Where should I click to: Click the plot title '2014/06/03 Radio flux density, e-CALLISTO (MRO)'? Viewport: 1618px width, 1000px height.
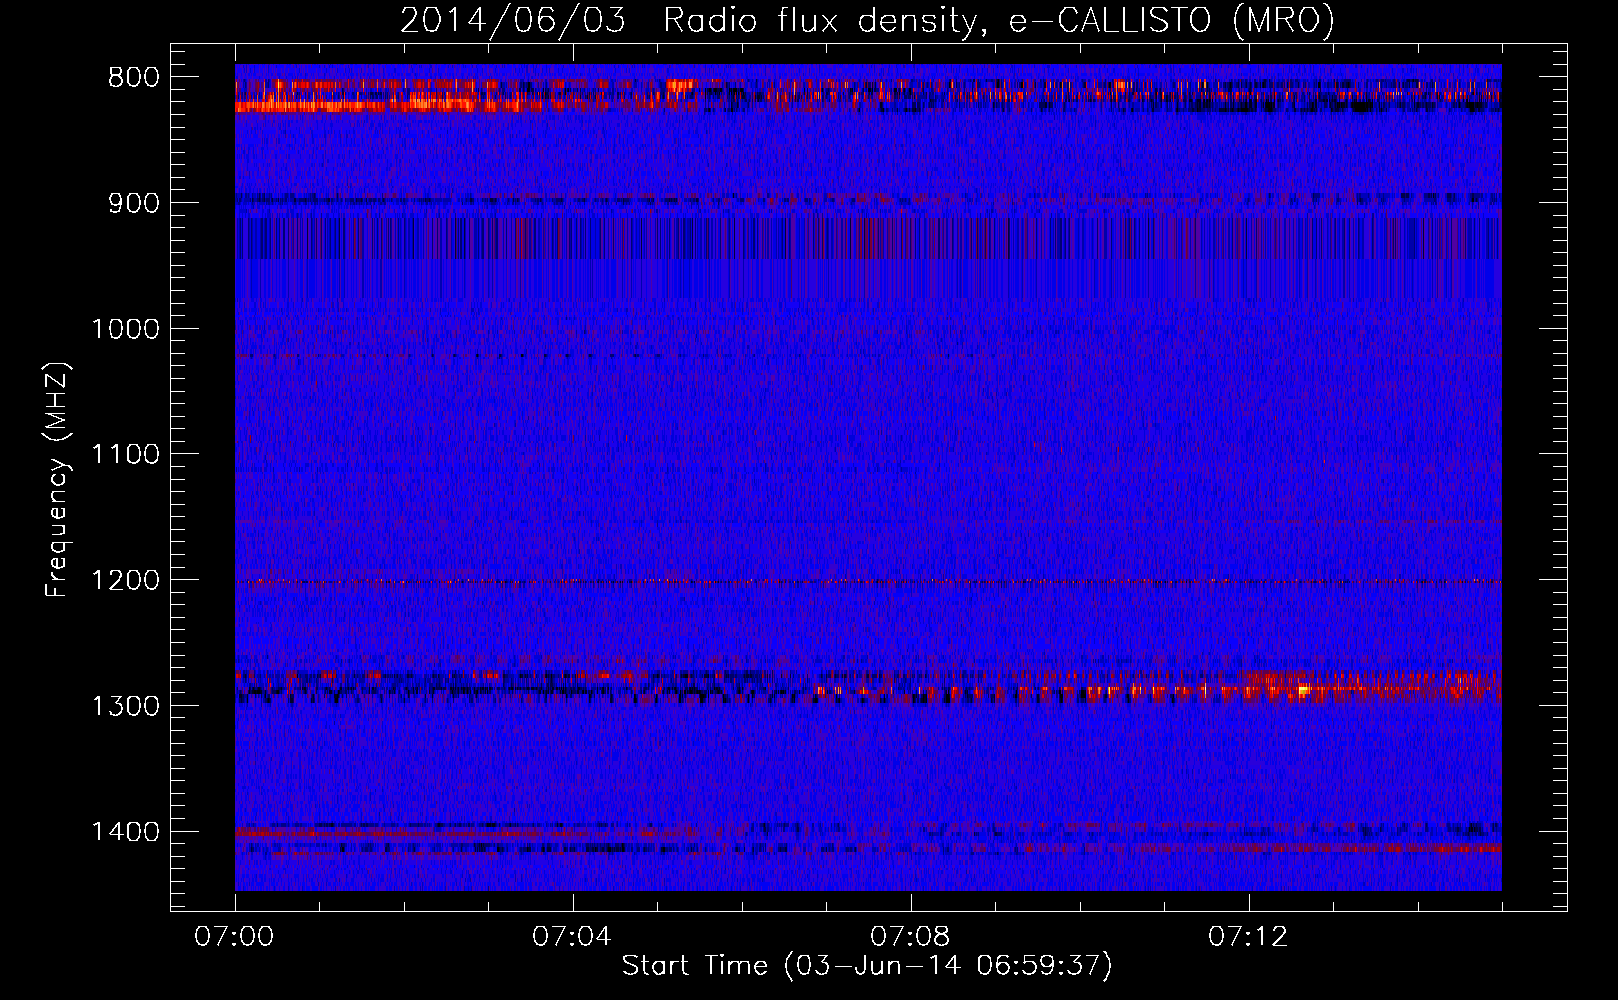(867, 20)
